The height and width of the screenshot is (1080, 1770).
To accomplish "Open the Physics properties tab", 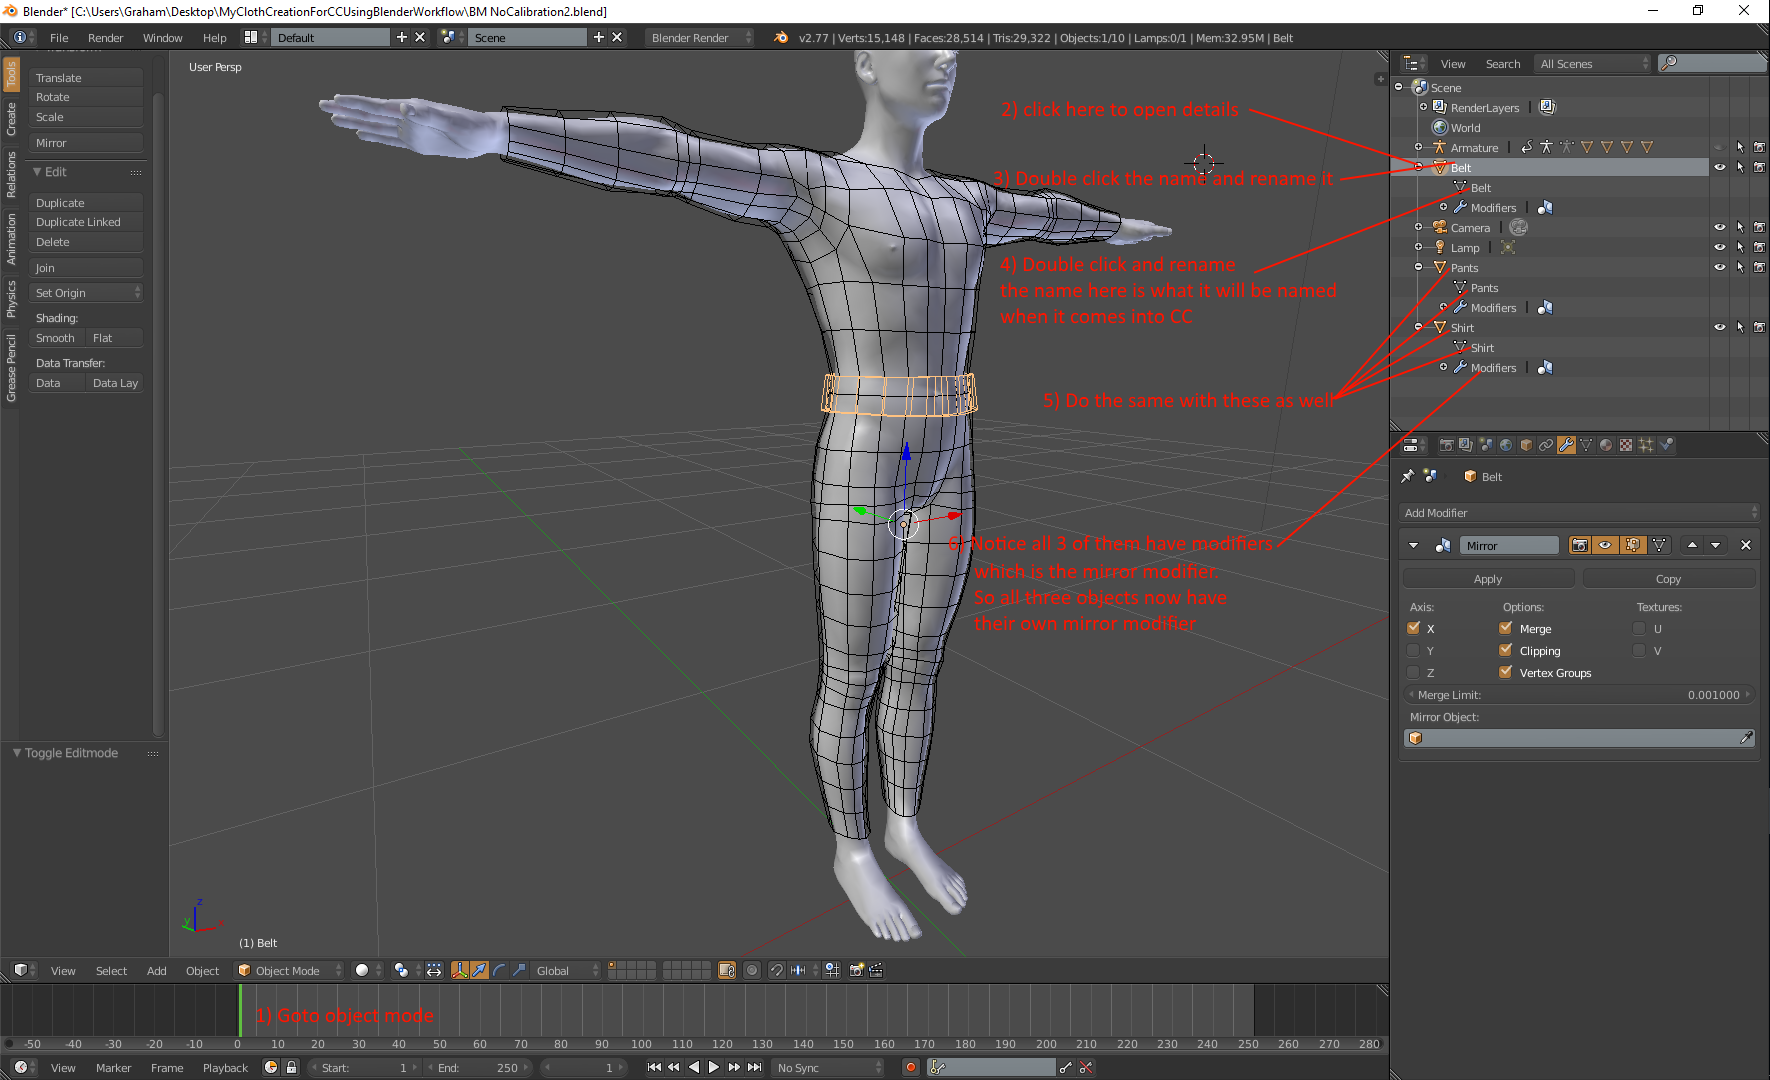I will pyautogui.click(x=1666, y=445).
